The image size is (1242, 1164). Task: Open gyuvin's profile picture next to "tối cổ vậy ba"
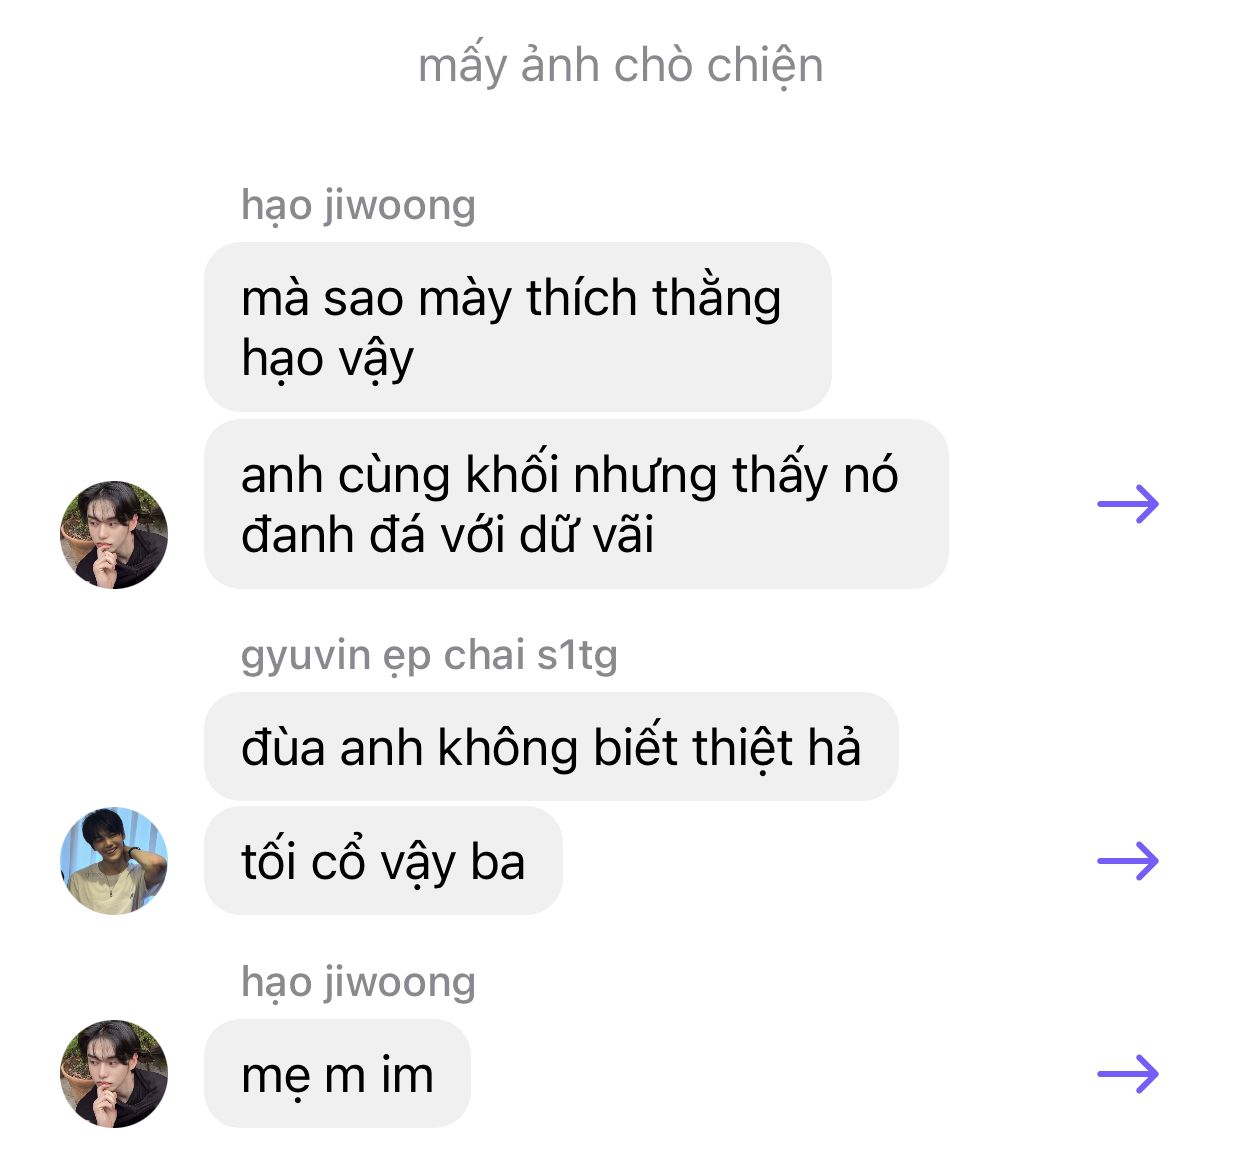[114, 861]
